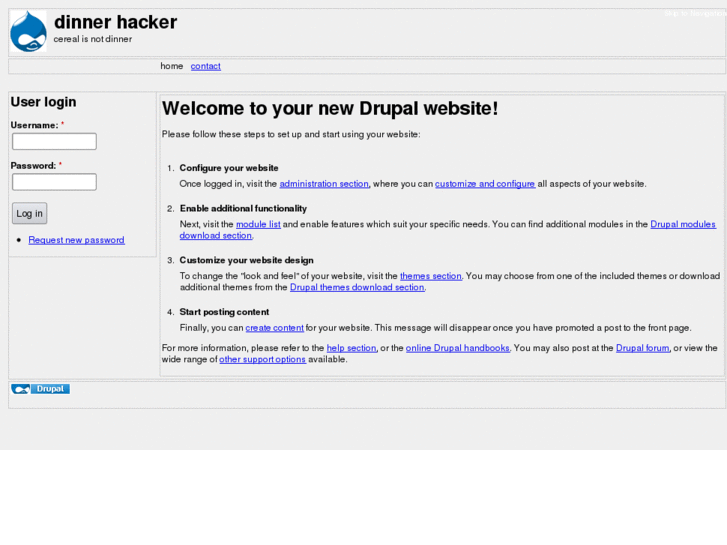Visit the Drupal modules download section link
Image resolution: width=727 pixels, height=545 pixels.
tap(683, 224)
